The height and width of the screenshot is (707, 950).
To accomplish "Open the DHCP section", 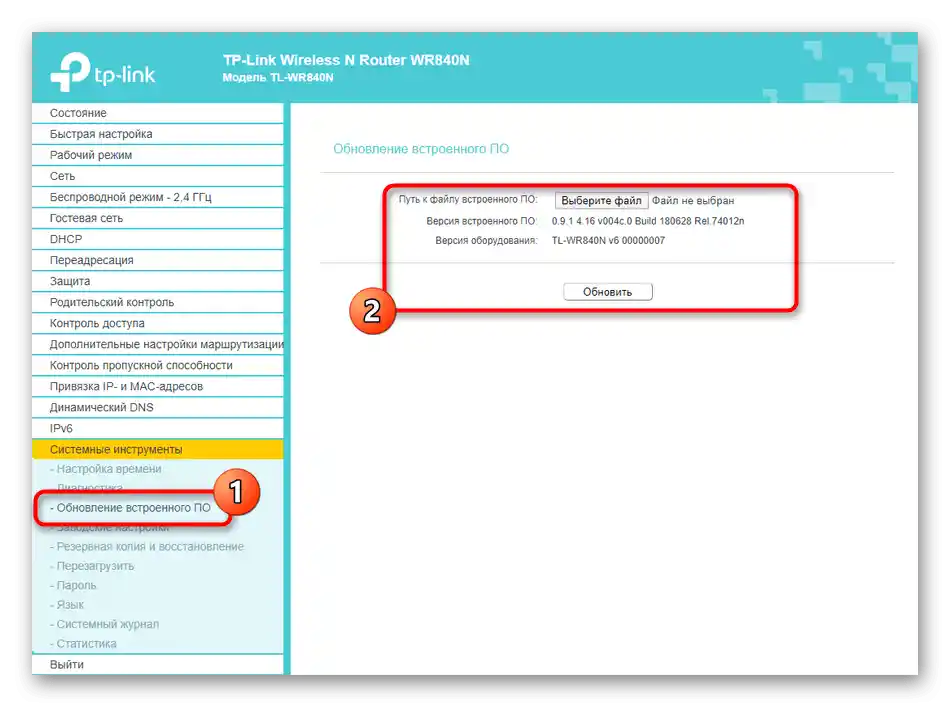I will [x=158, y=239].
